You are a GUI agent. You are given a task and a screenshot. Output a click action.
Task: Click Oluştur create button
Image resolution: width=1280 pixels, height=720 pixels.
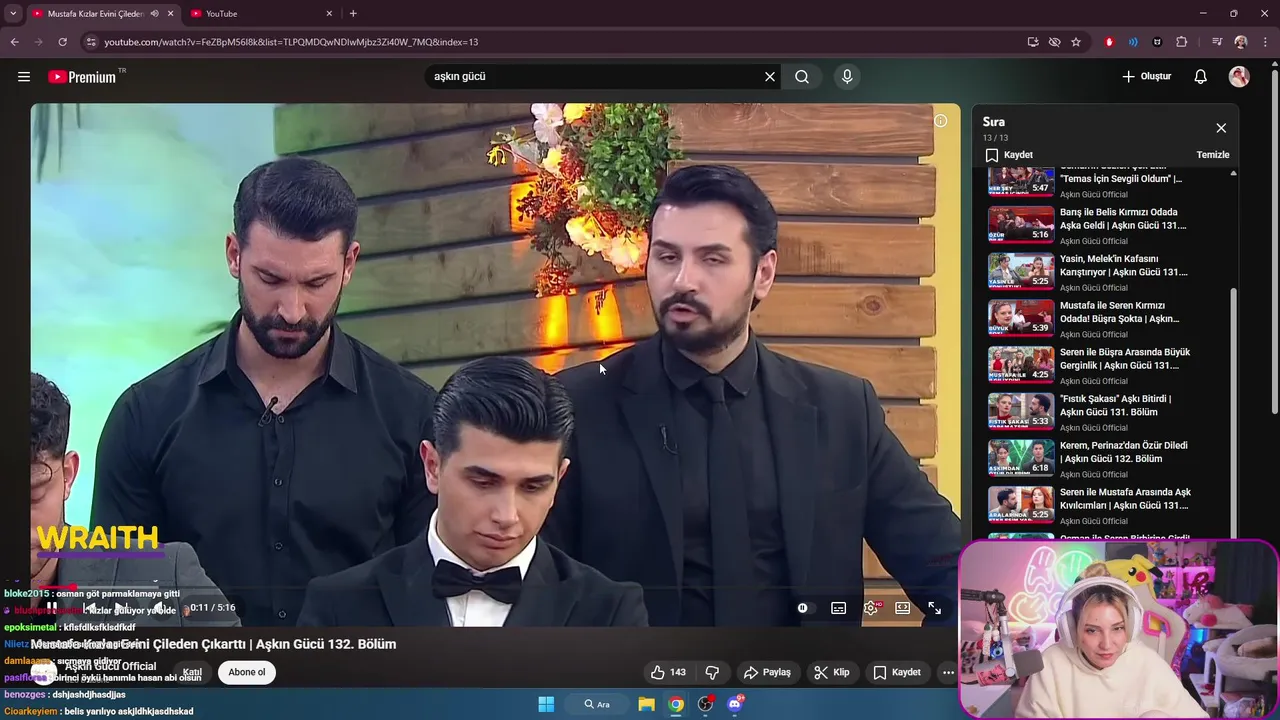(1147, 76)
